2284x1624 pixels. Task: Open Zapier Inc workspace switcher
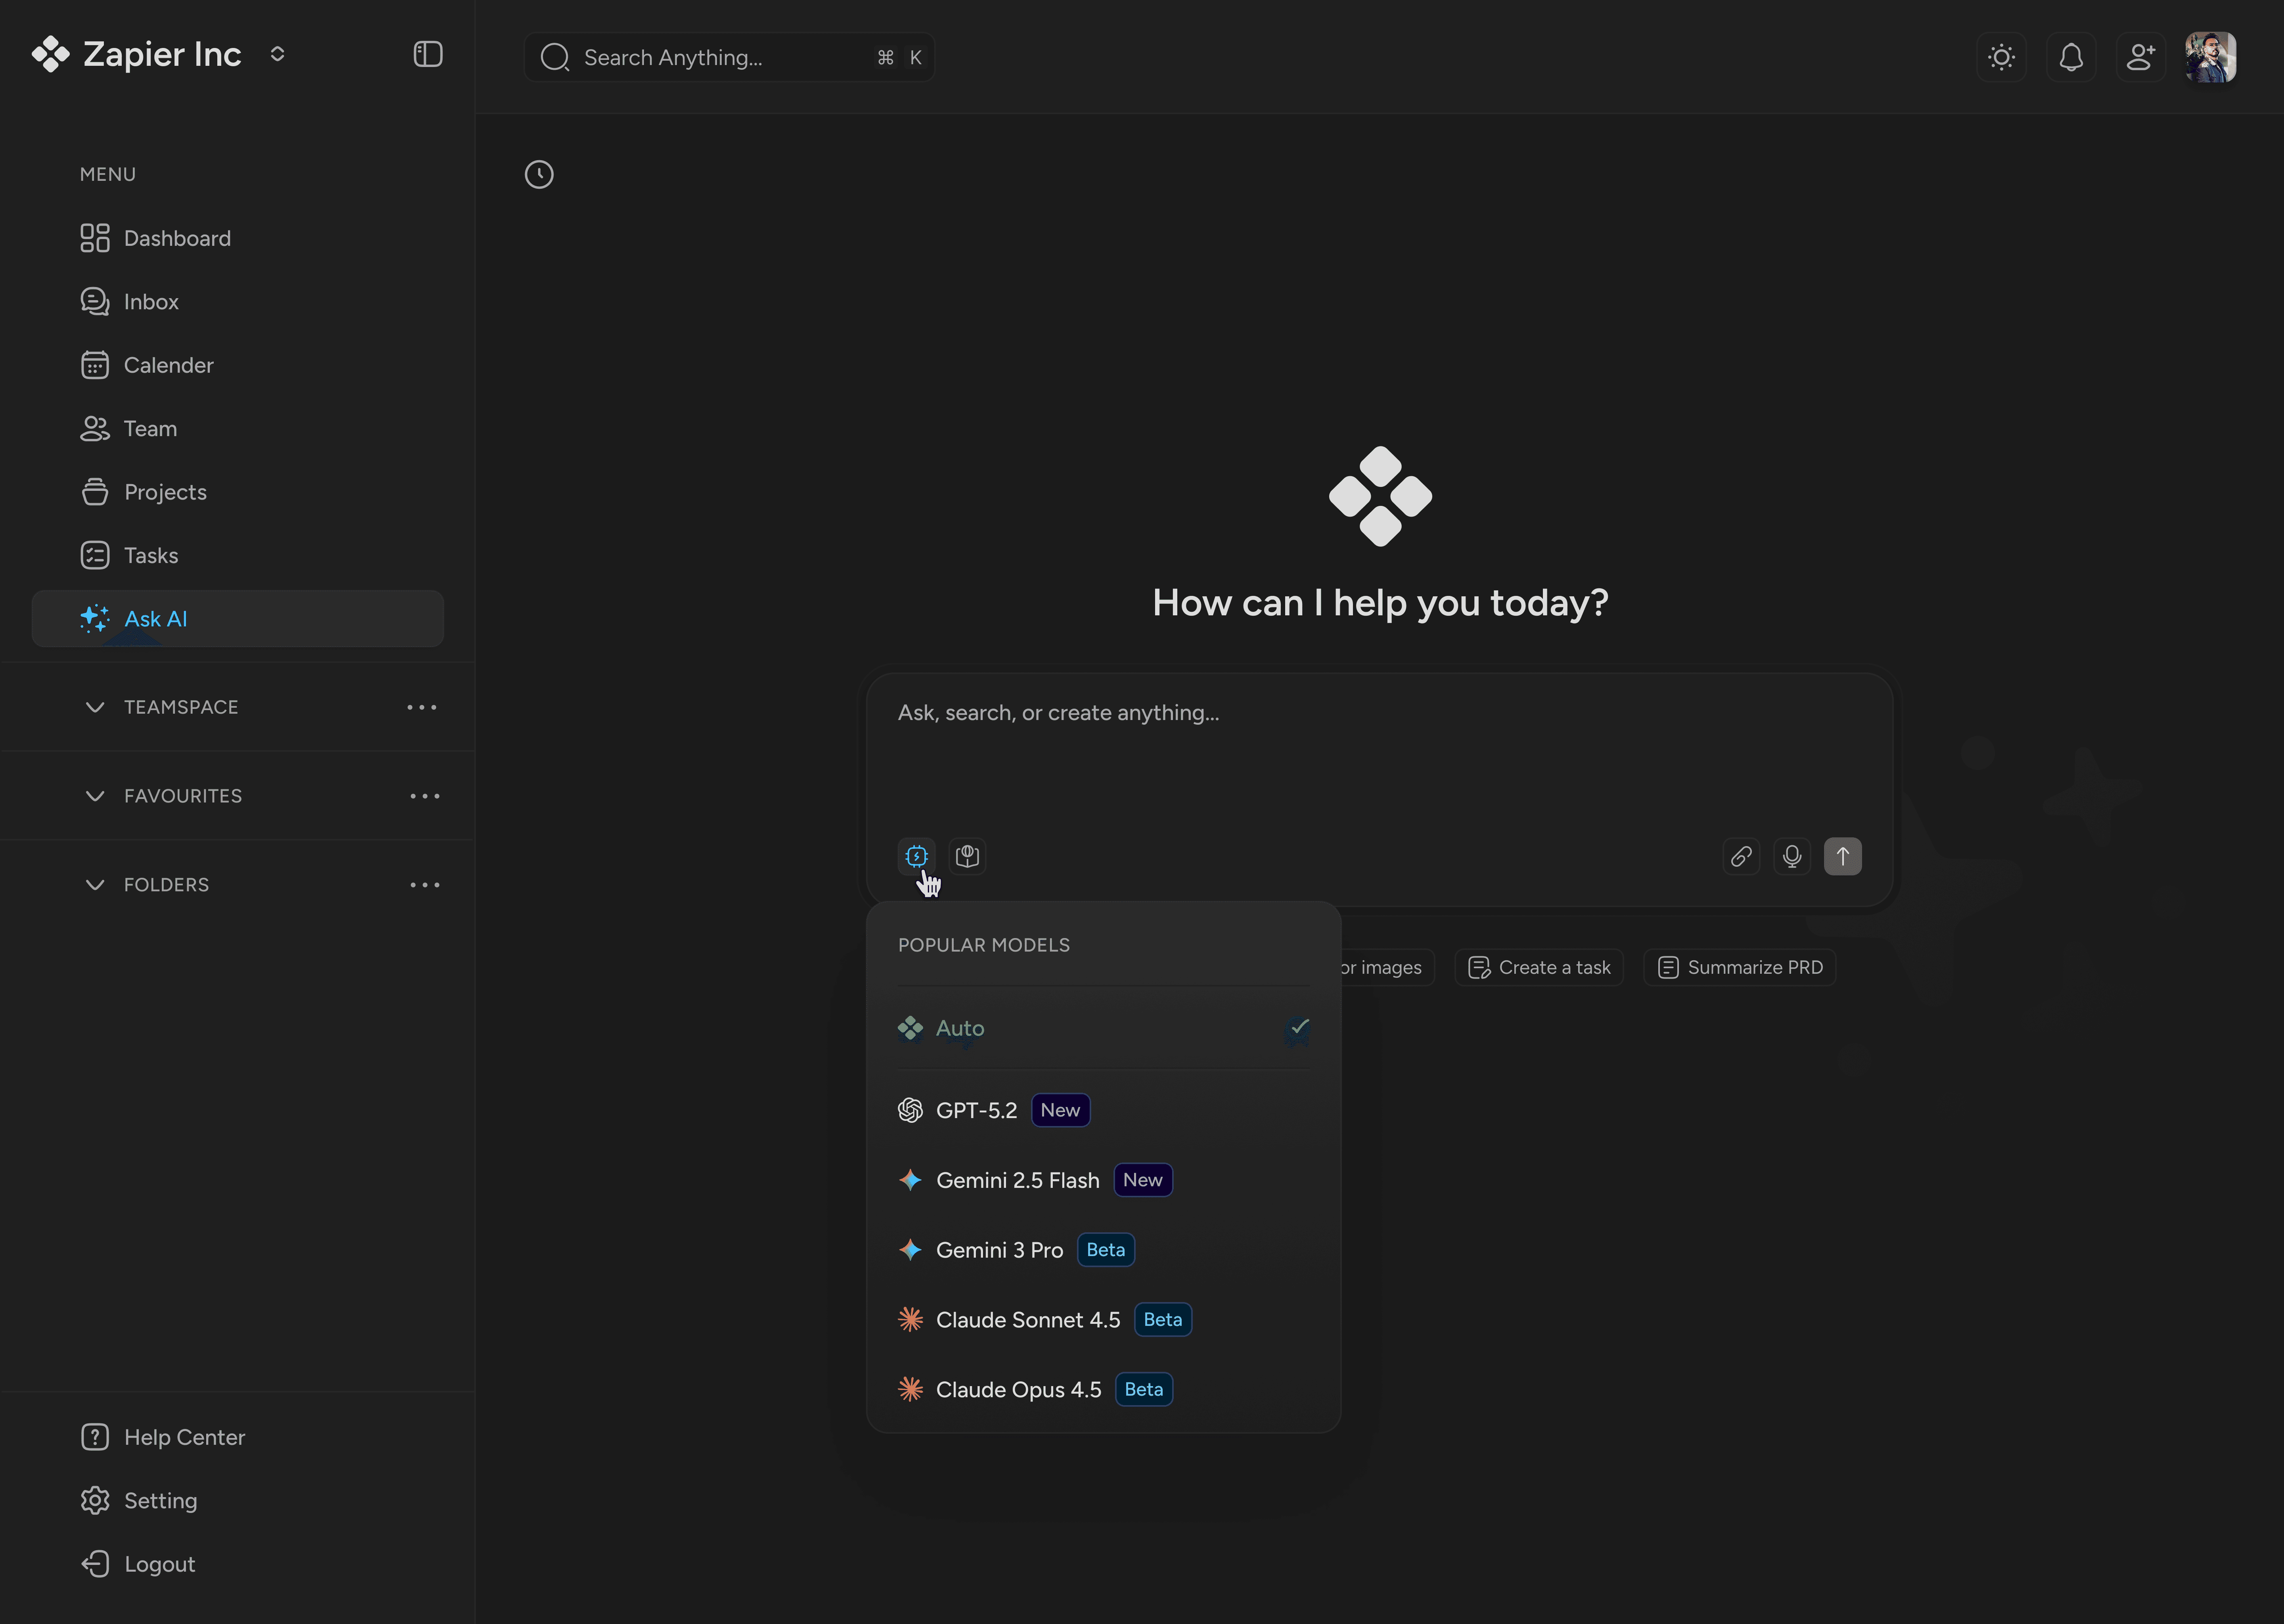[277, 54]
